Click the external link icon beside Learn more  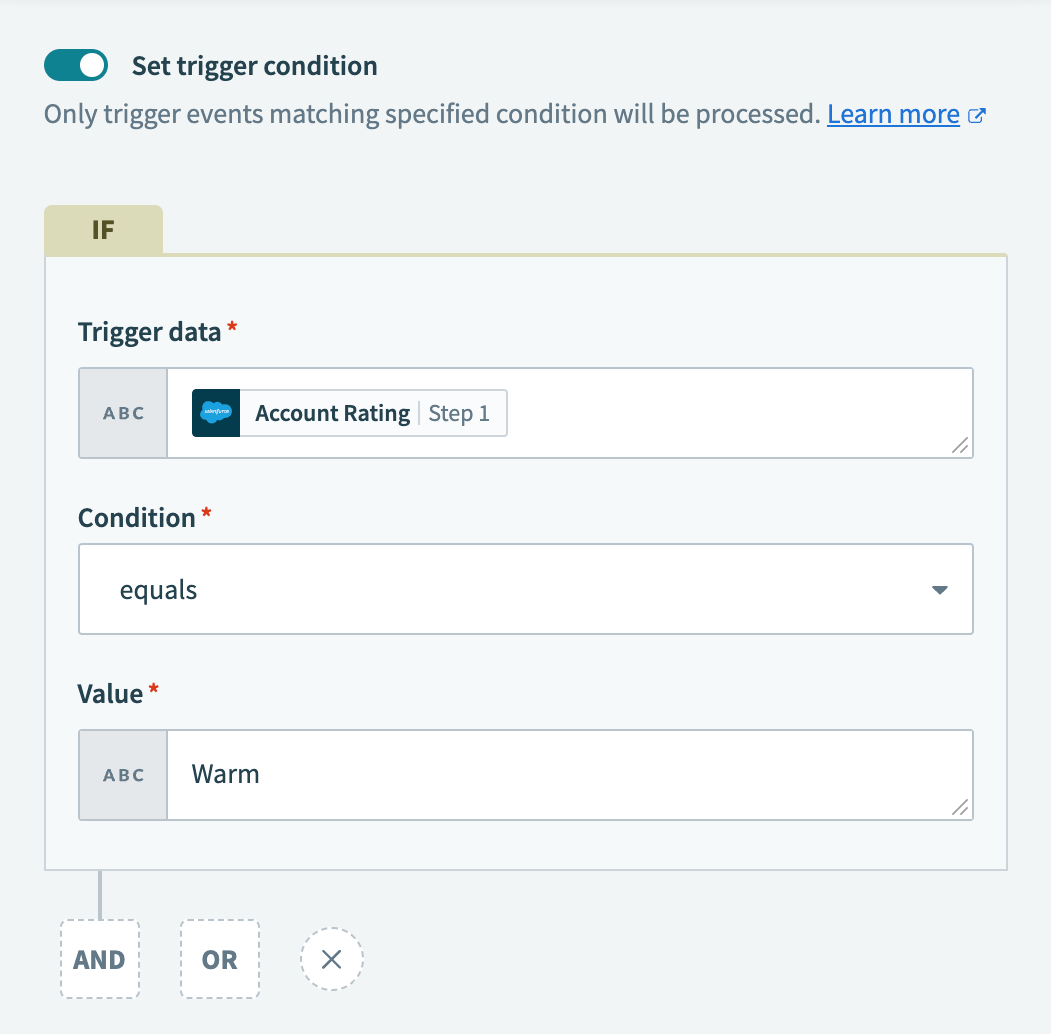point(976,114)
